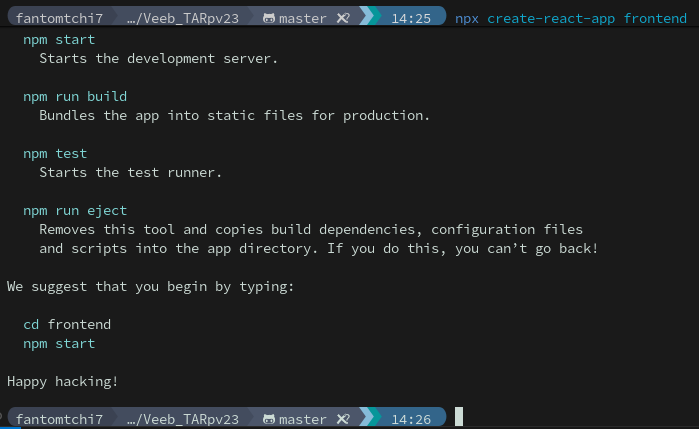
Task: Click the GitHub cat icon in the 14:25 prompt
Action: click(269, 19)
